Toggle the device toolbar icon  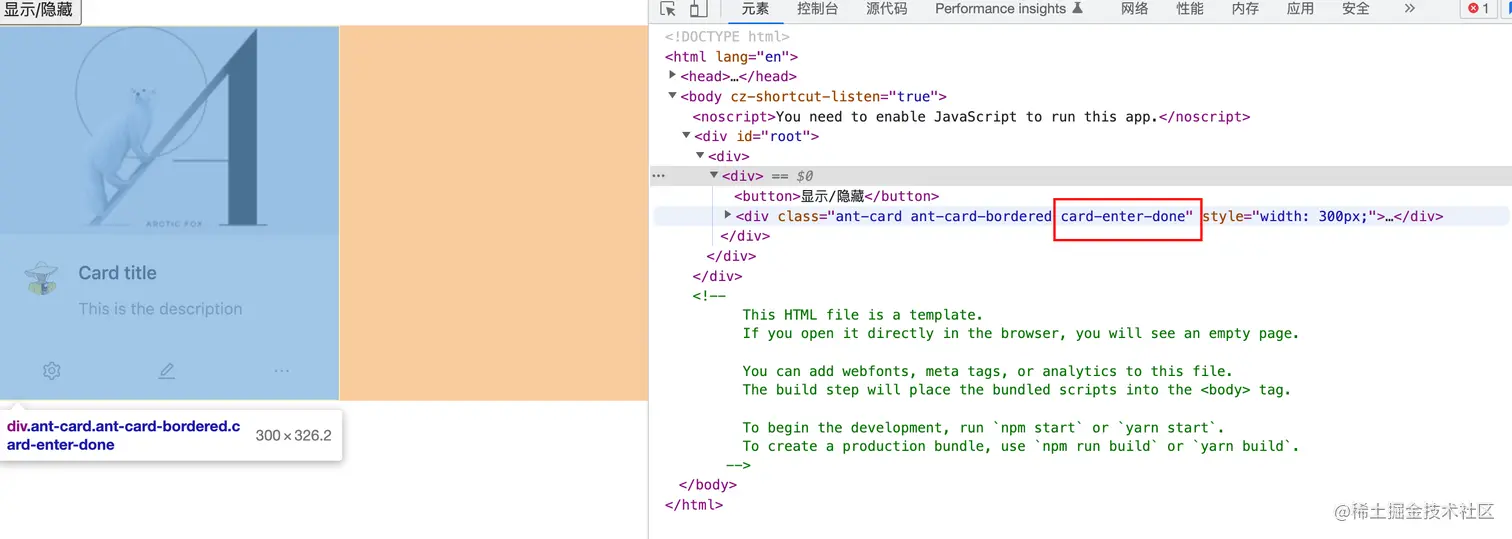[699, 9]
